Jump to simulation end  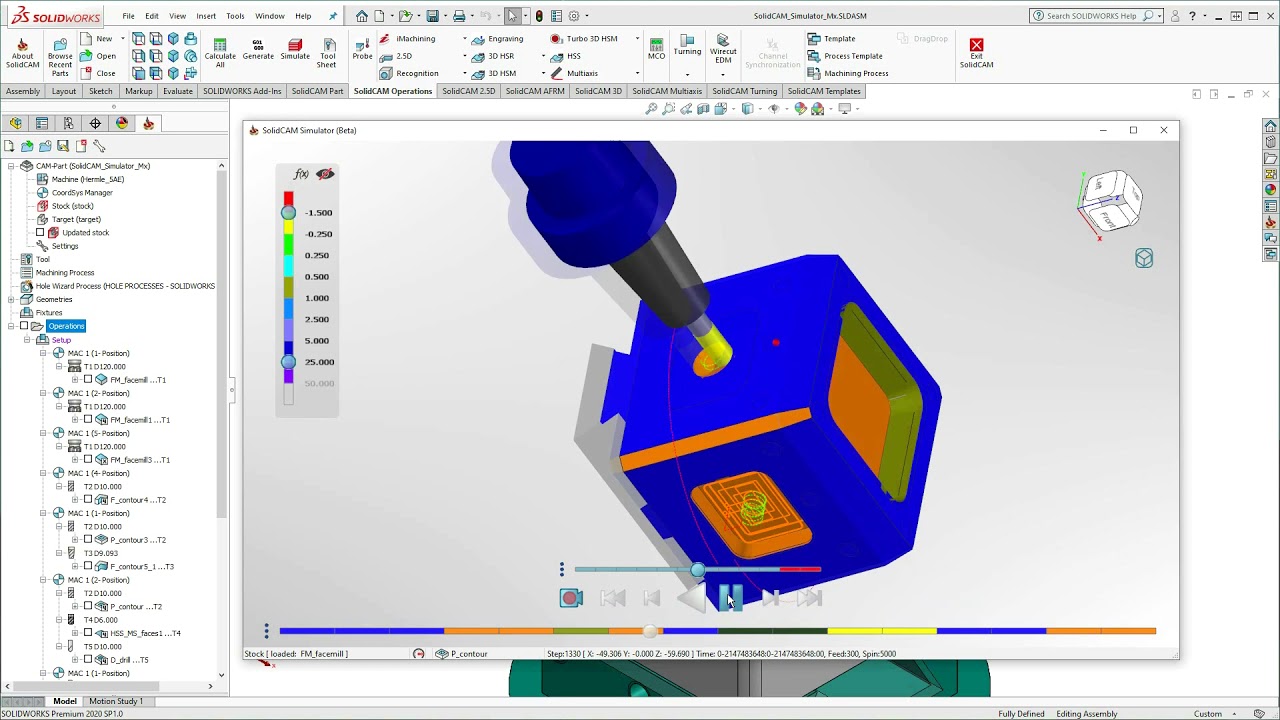(x=810, y=598)
